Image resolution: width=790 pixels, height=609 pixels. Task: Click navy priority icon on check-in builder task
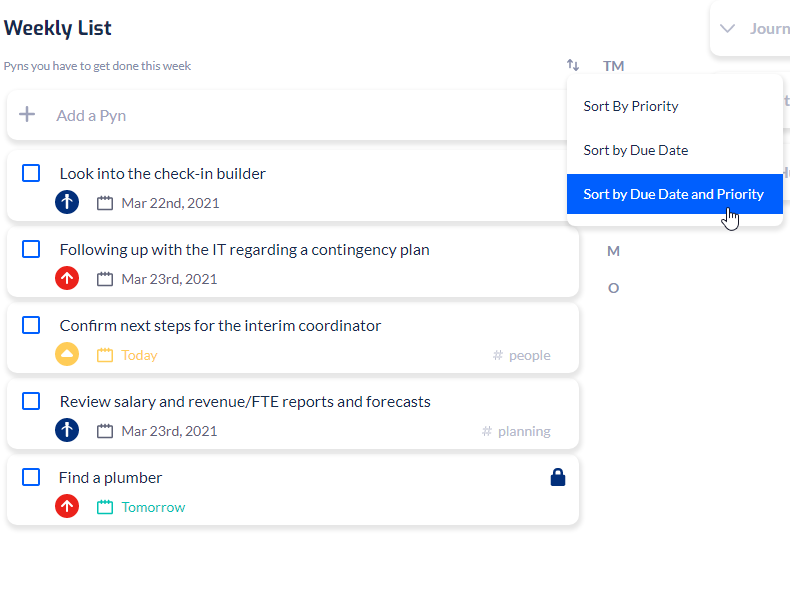coord(67,202)
